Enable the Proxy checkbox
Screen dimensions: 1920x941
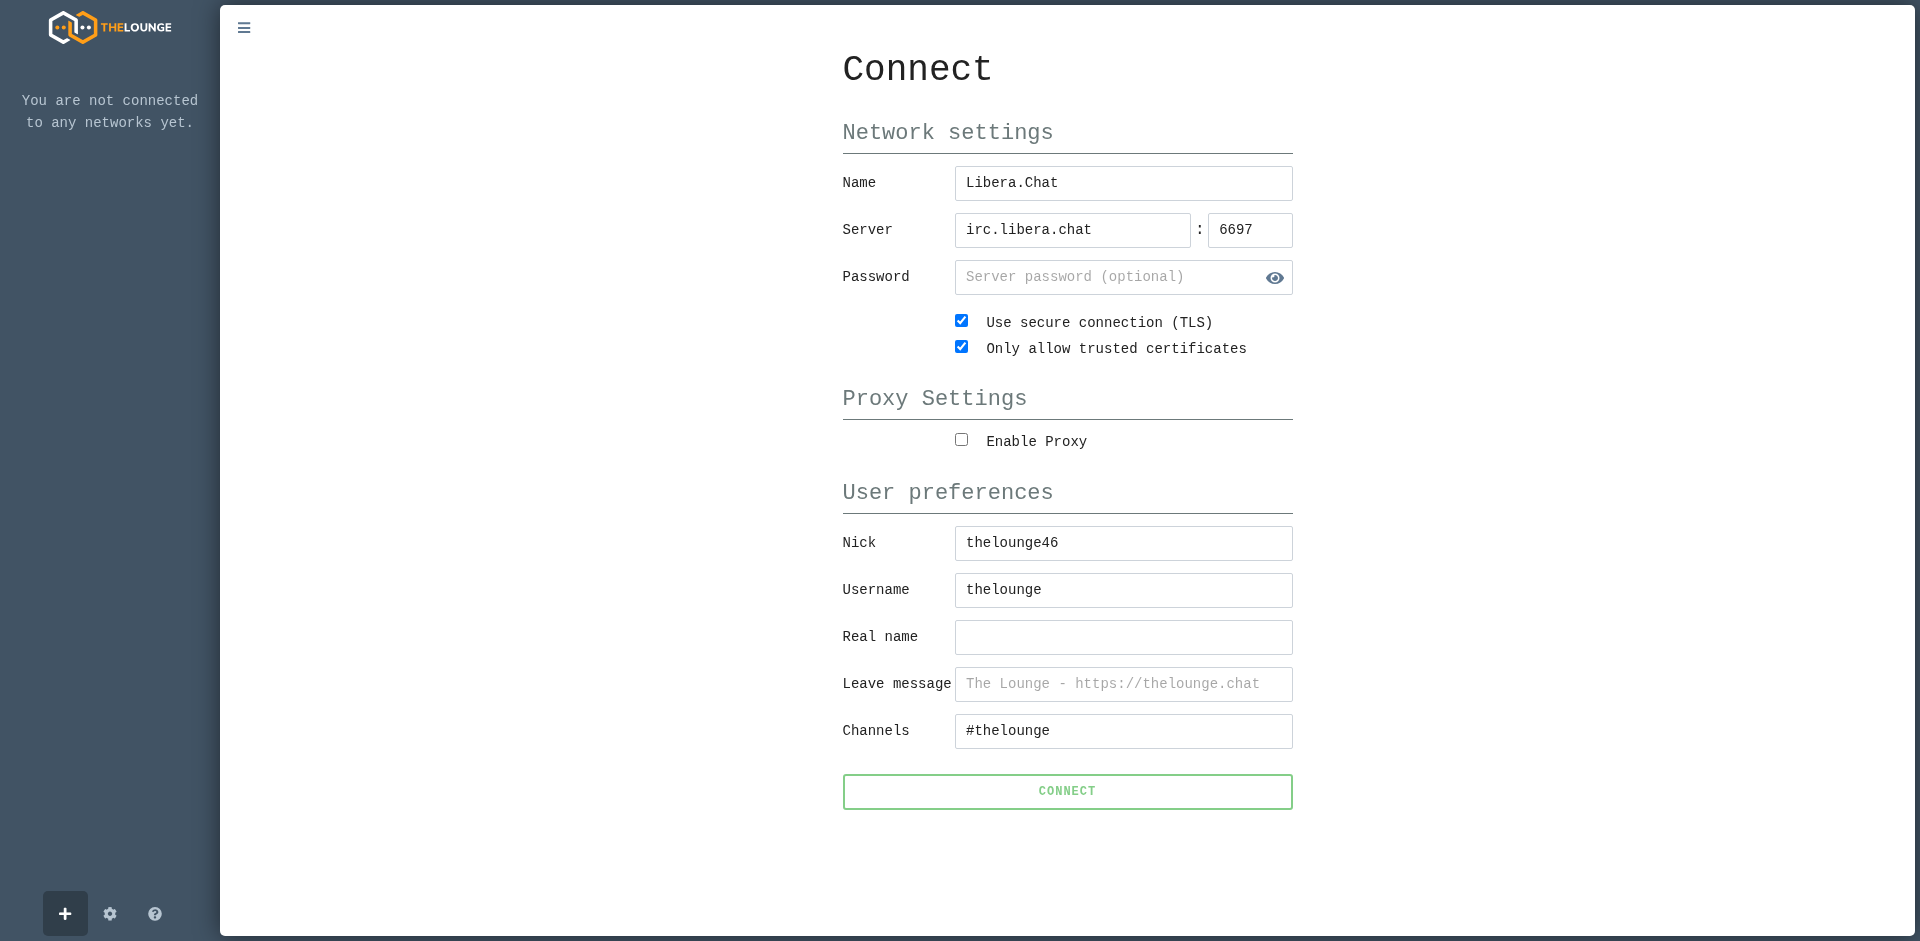[961, 440]
